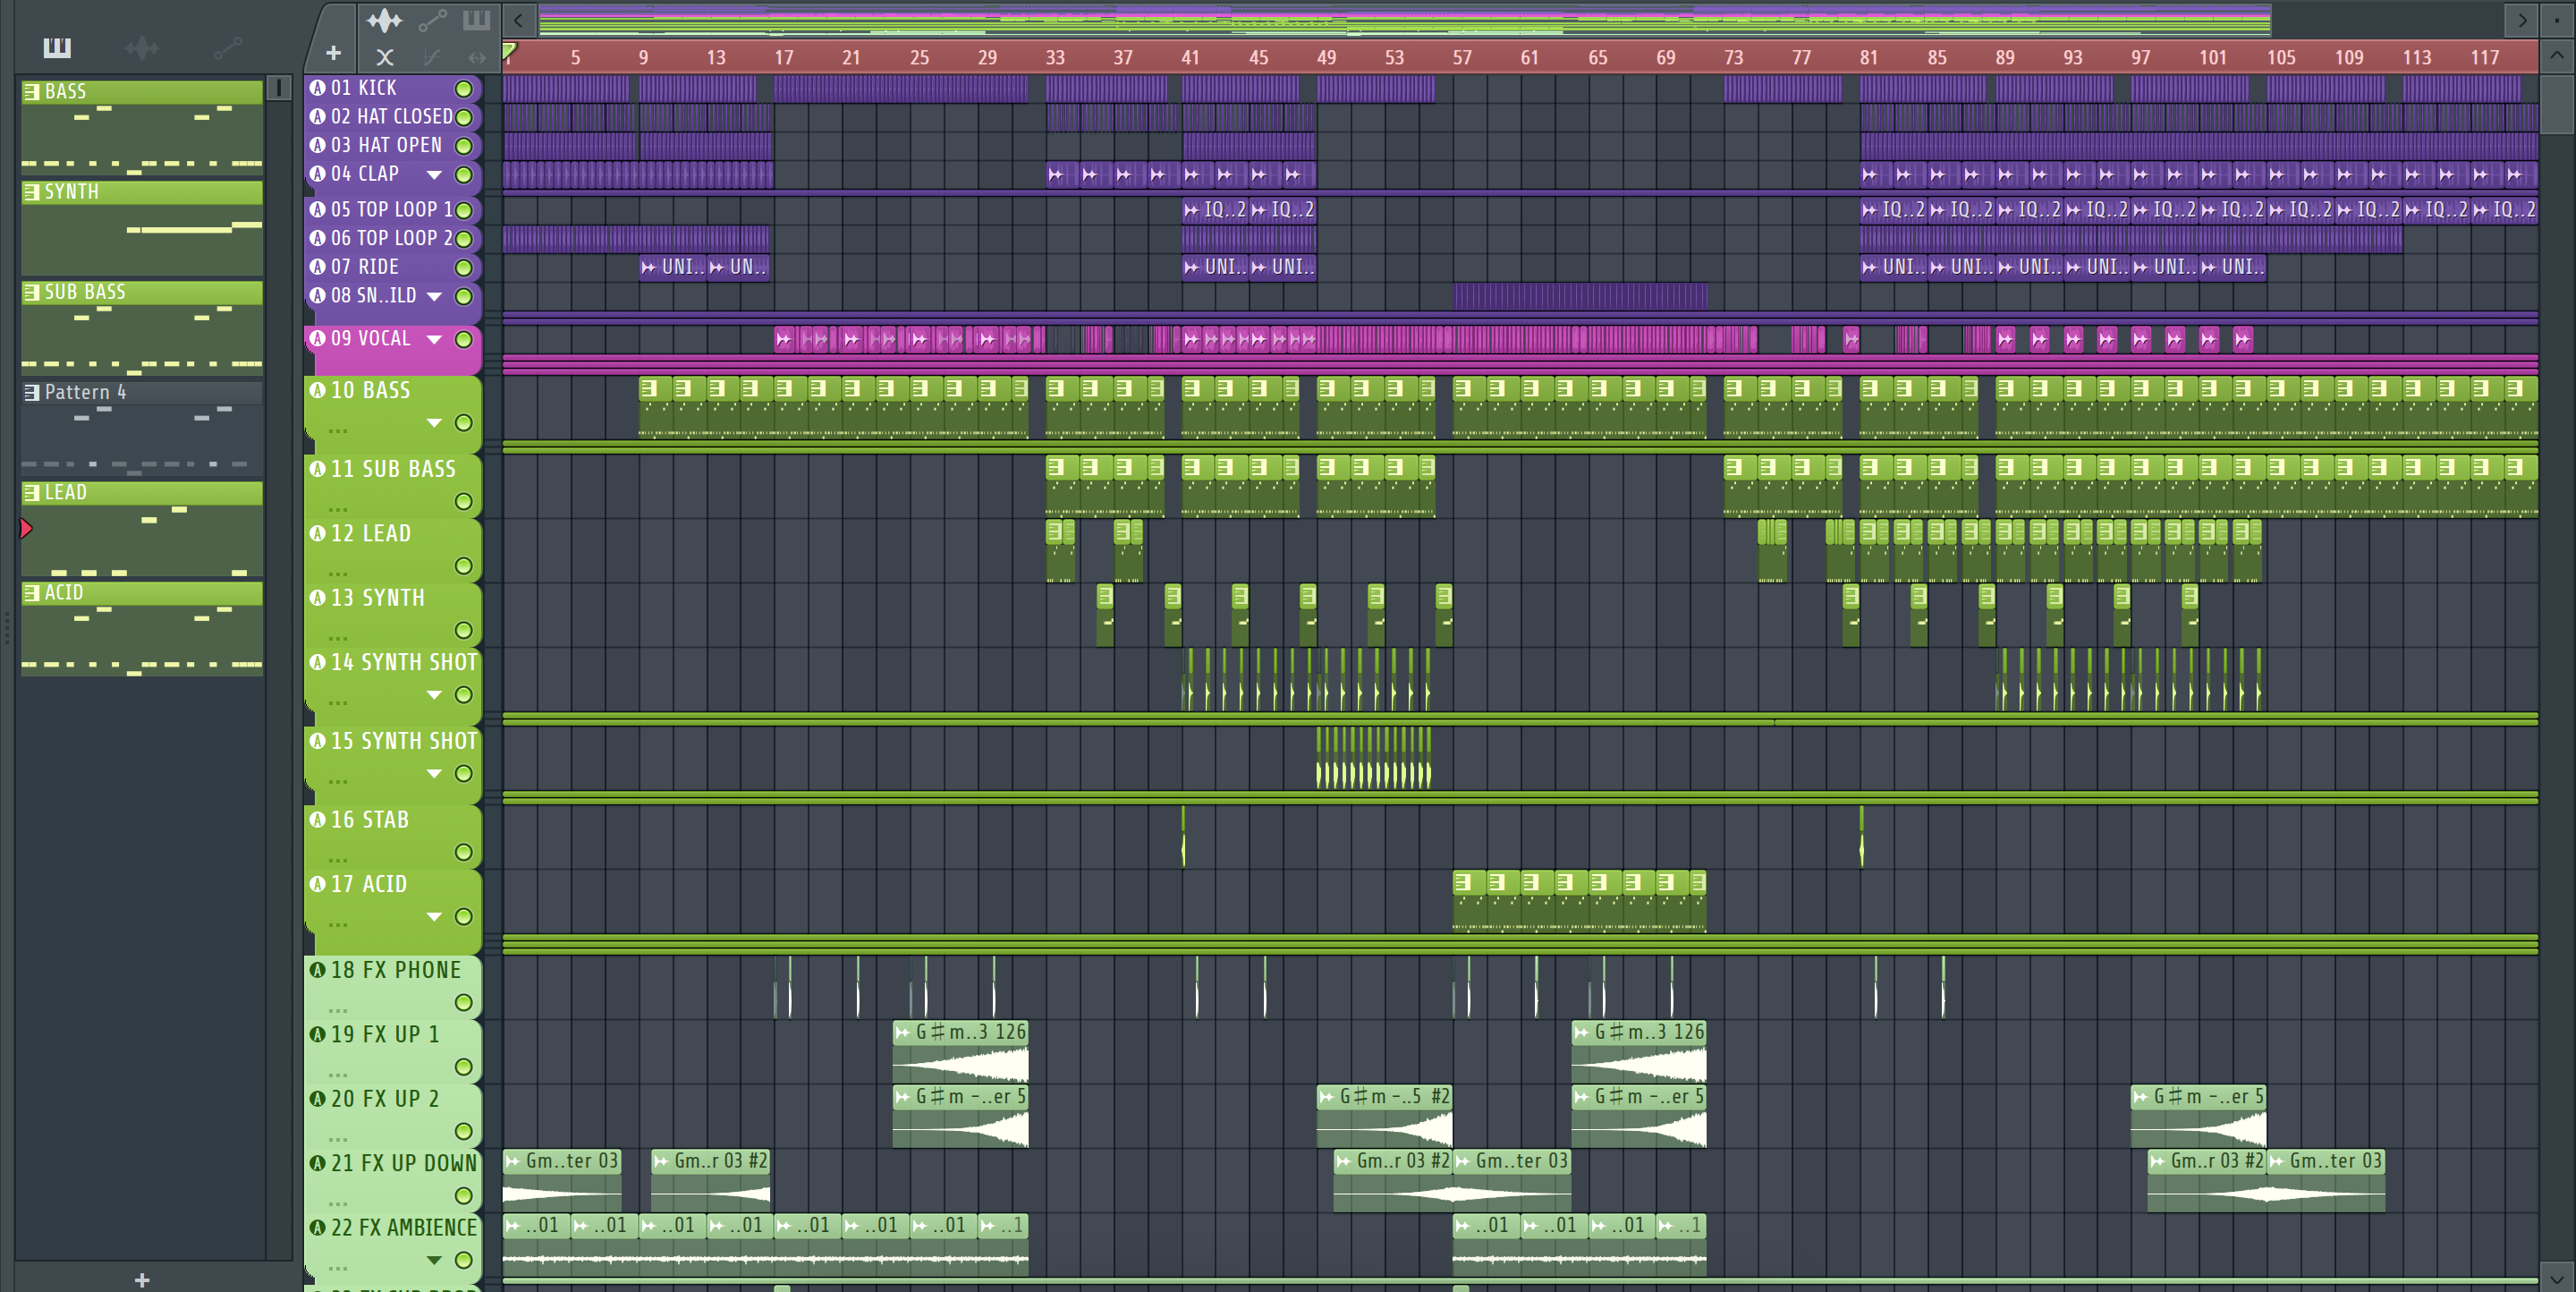This screenshot has width=2576, height=1292.
Task: Mute the 05 TOP LOOP 1 track
Action: click(x=464, y=210)
